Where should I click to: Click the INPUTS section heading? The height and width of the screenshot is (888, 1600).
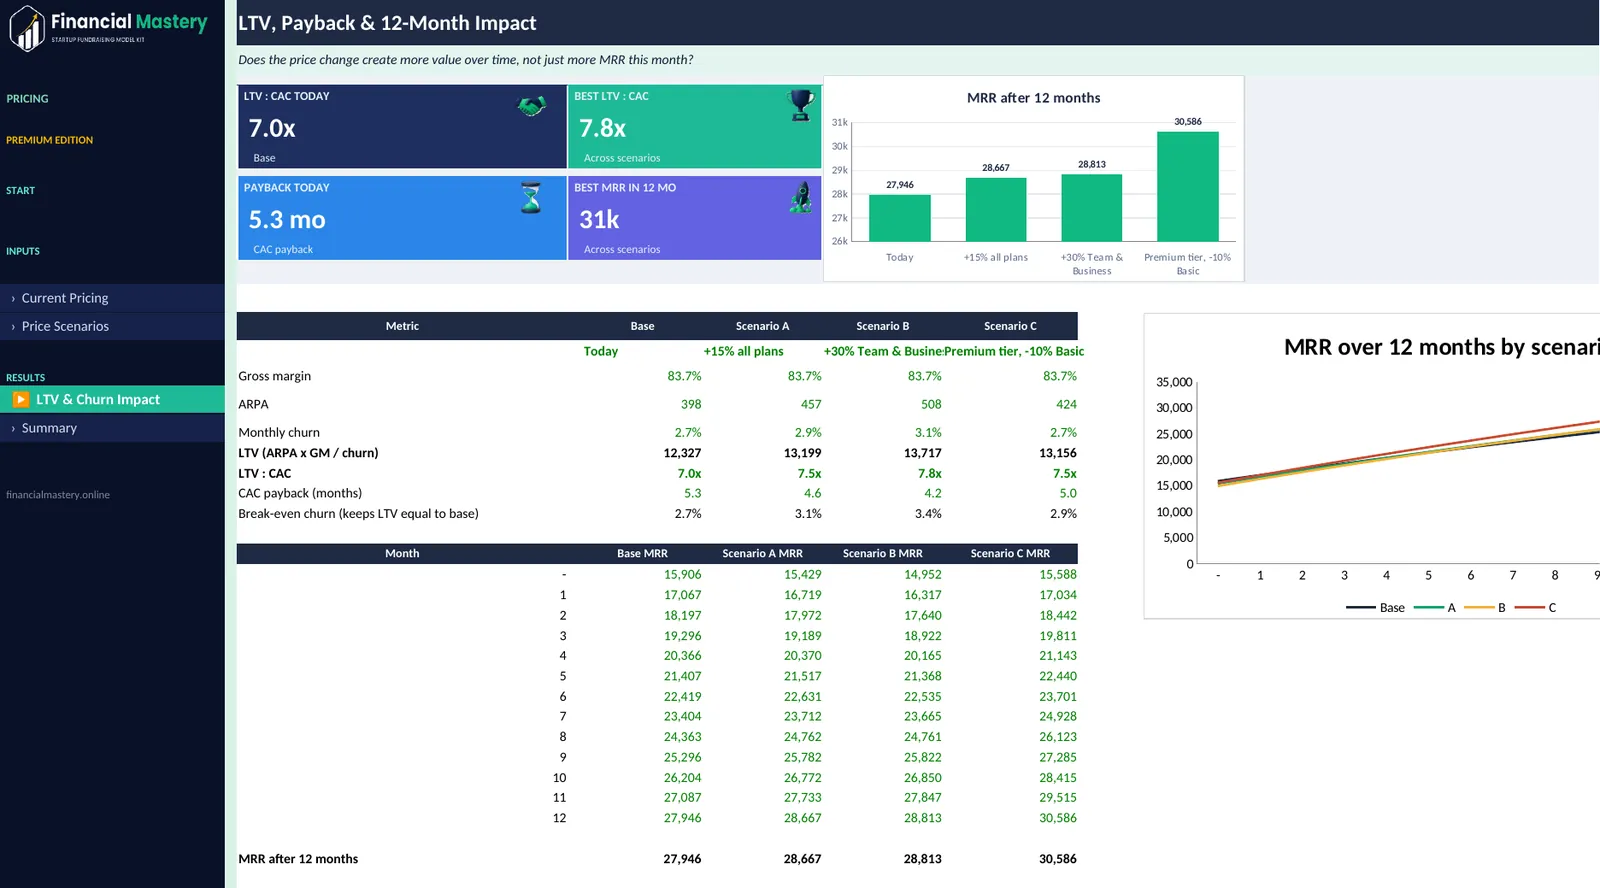coord(23,251)
